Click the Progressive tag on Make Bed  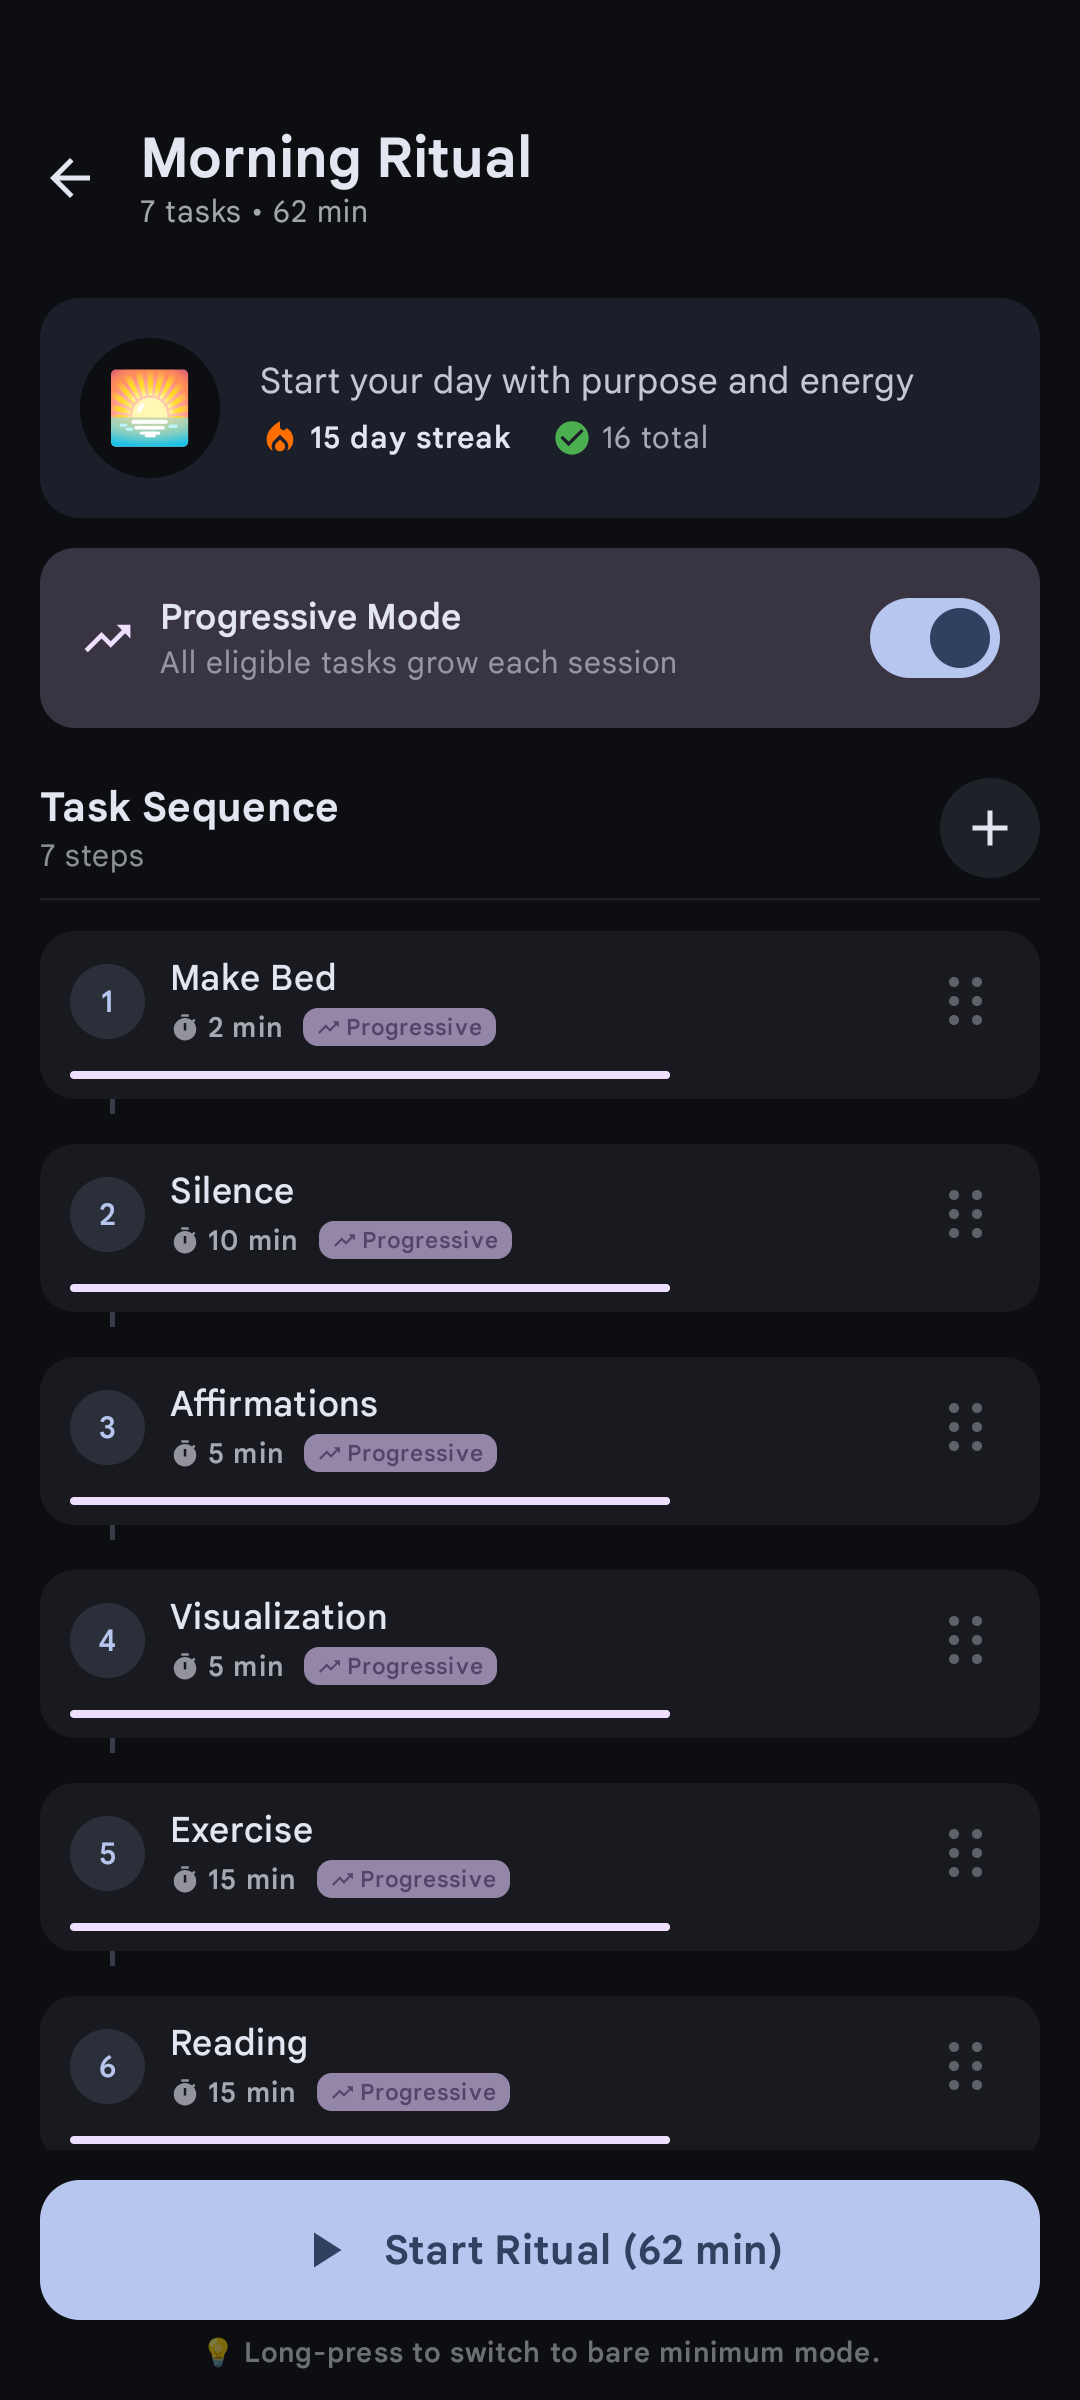[x=399, y=1027]
